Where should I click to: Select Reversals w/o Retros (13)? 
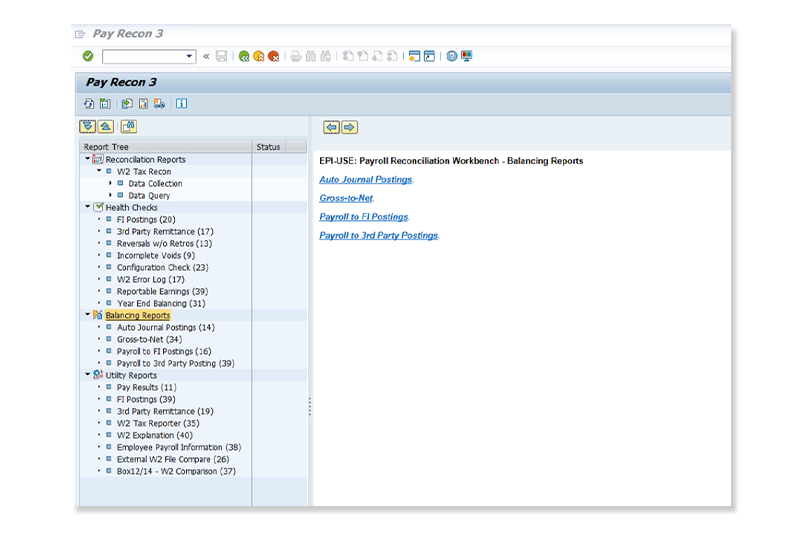[x=164, y=243]
